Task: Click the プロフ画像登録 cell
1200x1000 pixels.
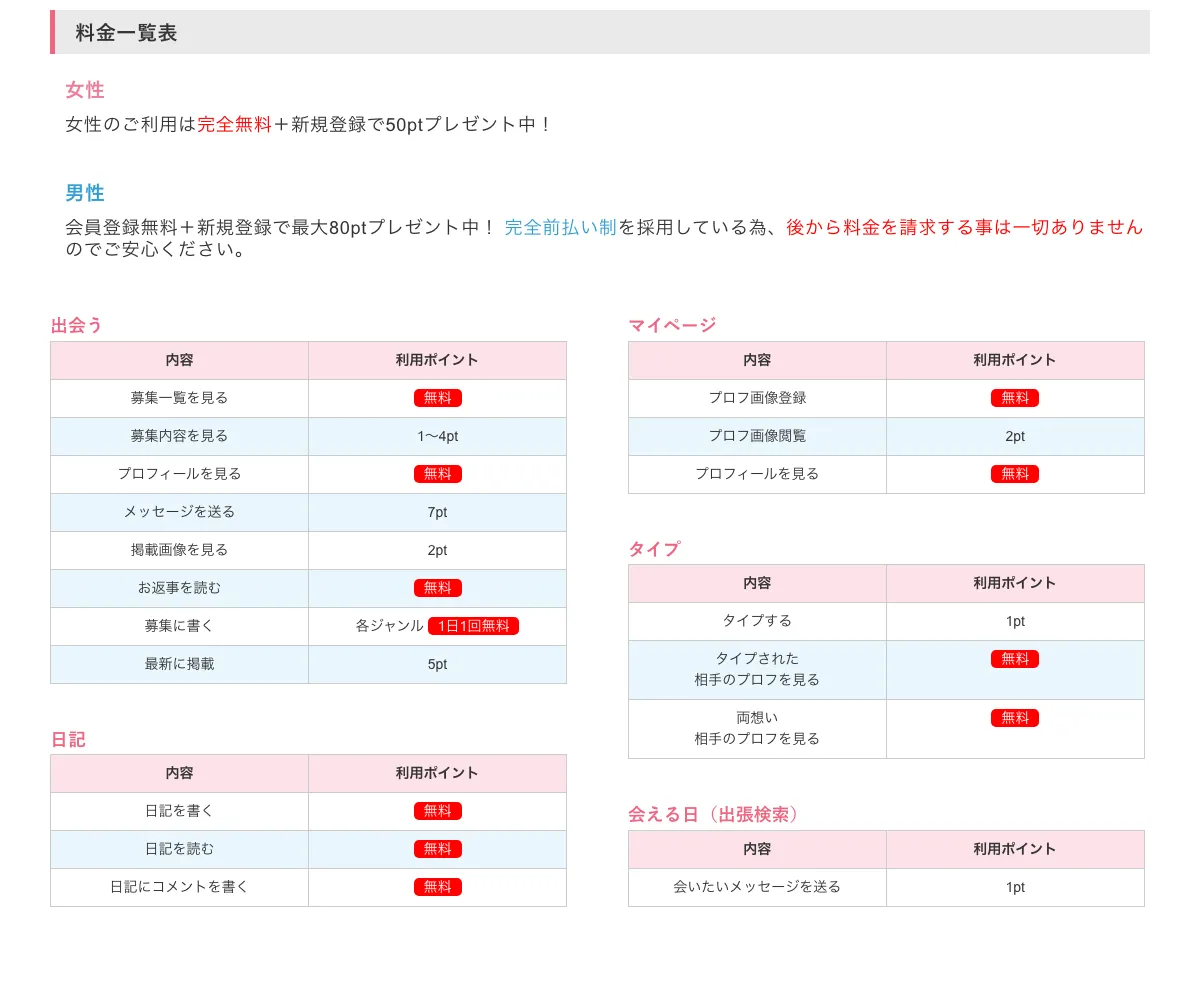Action: click(x=757, y=398)
